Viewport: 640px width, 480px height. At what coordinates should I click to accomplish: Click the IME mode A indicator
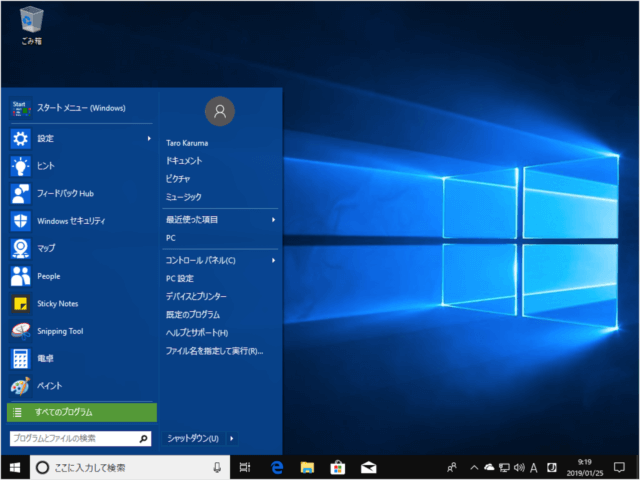533,467
